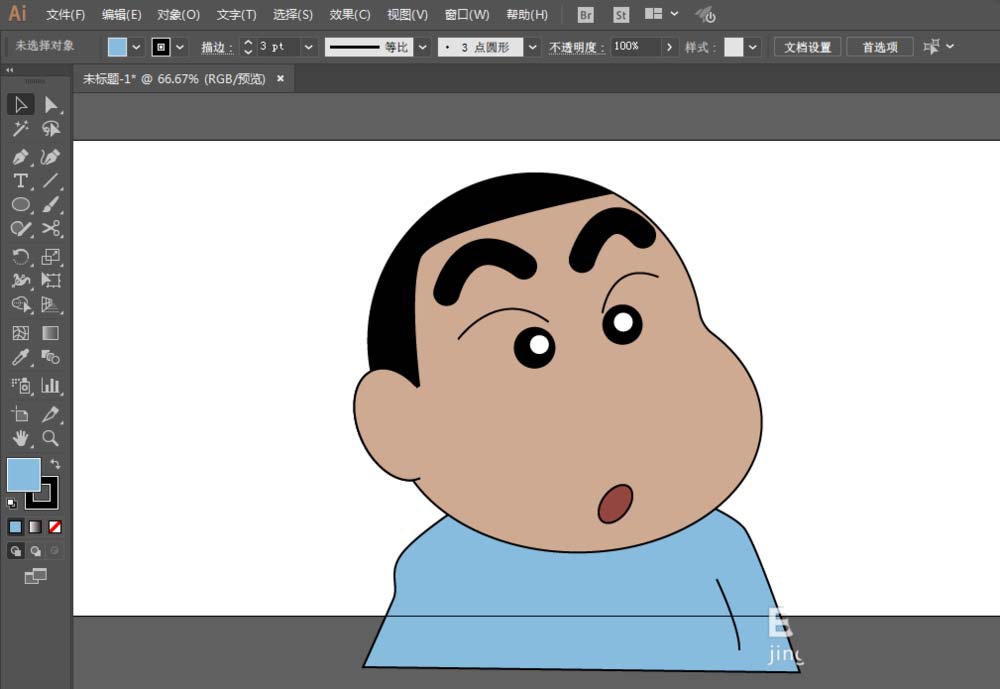Open the 样式 style dropdown

click(x=753, y=47)
